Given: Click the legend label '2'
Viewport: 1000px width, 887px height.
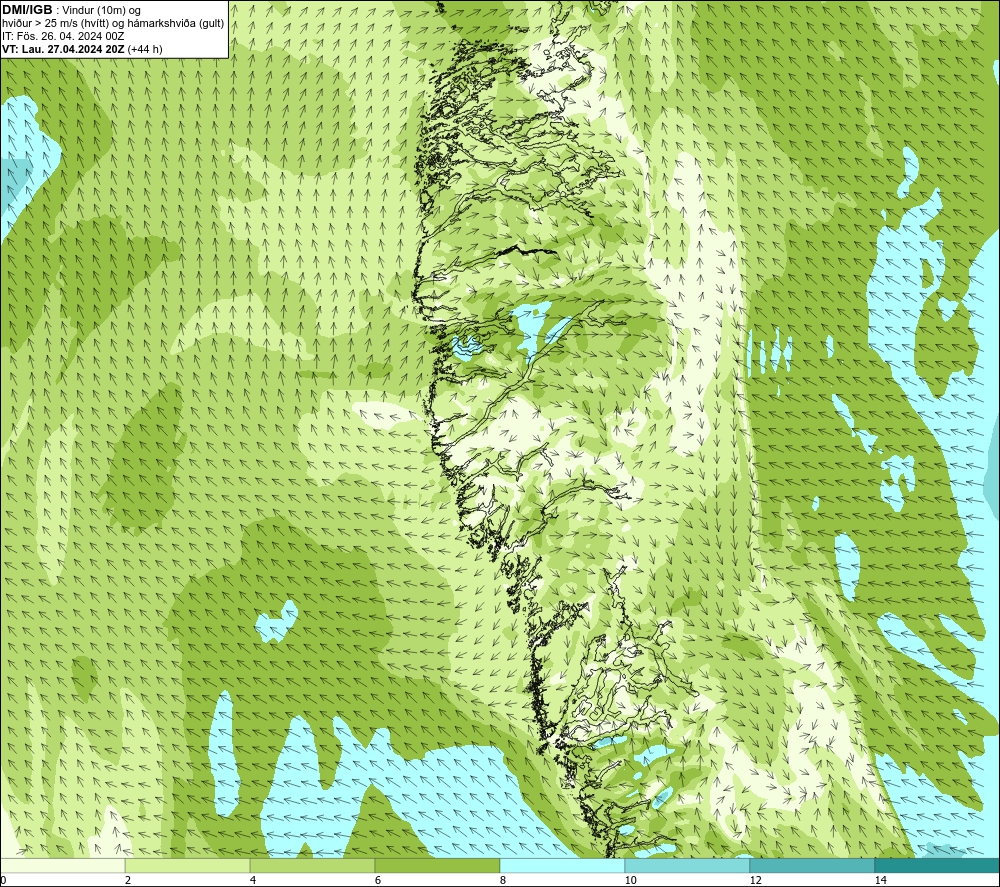Looking at the screenshot, I should [128, 880].
